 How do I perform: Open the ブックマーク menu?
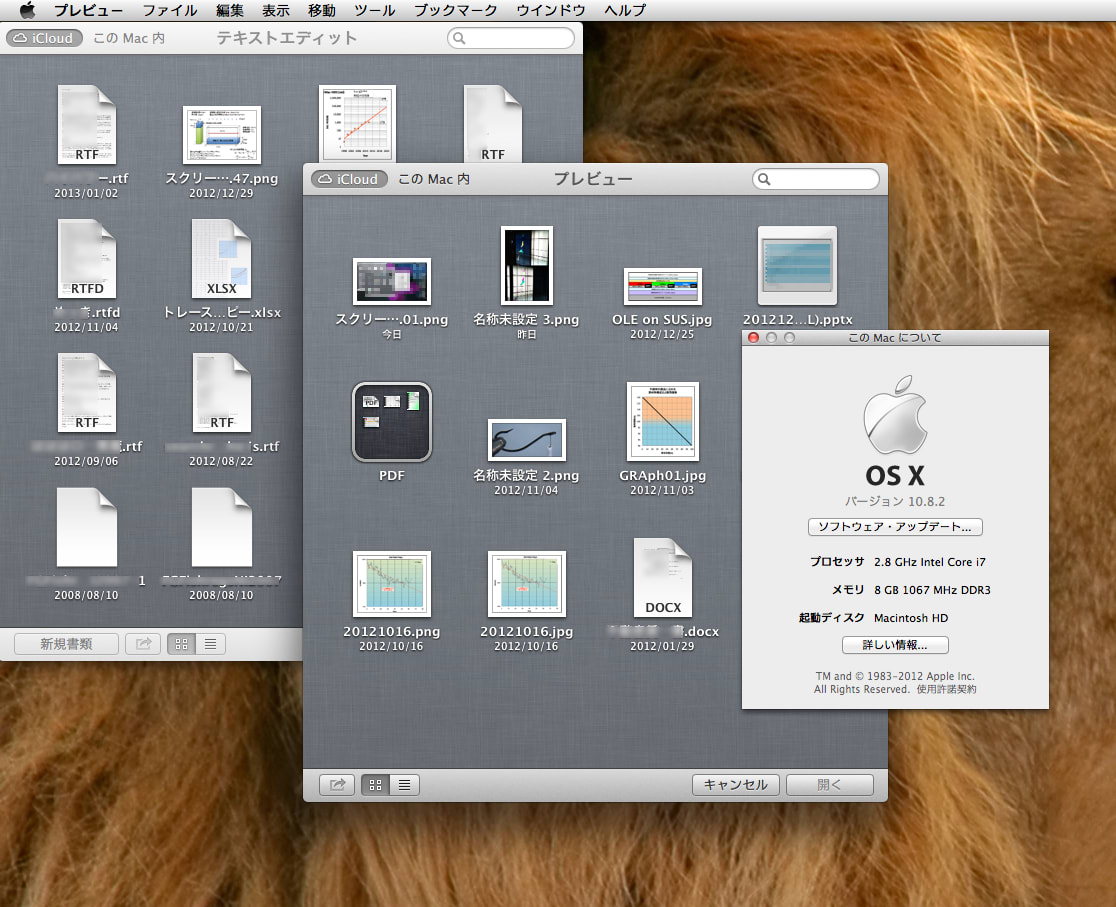click(x=456, y=10)
